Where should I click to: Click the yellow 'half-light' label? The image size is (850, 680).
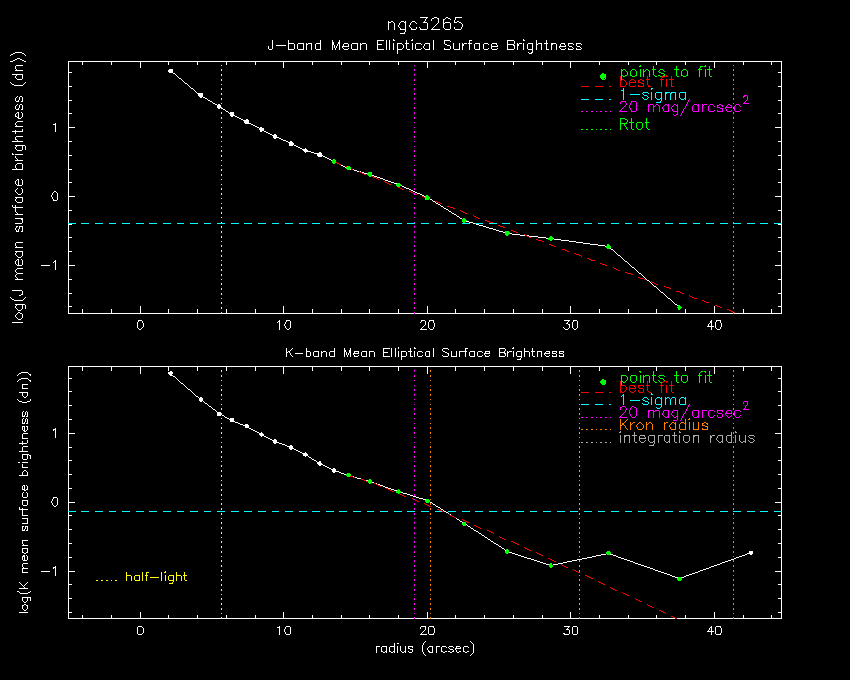(156, 577)
